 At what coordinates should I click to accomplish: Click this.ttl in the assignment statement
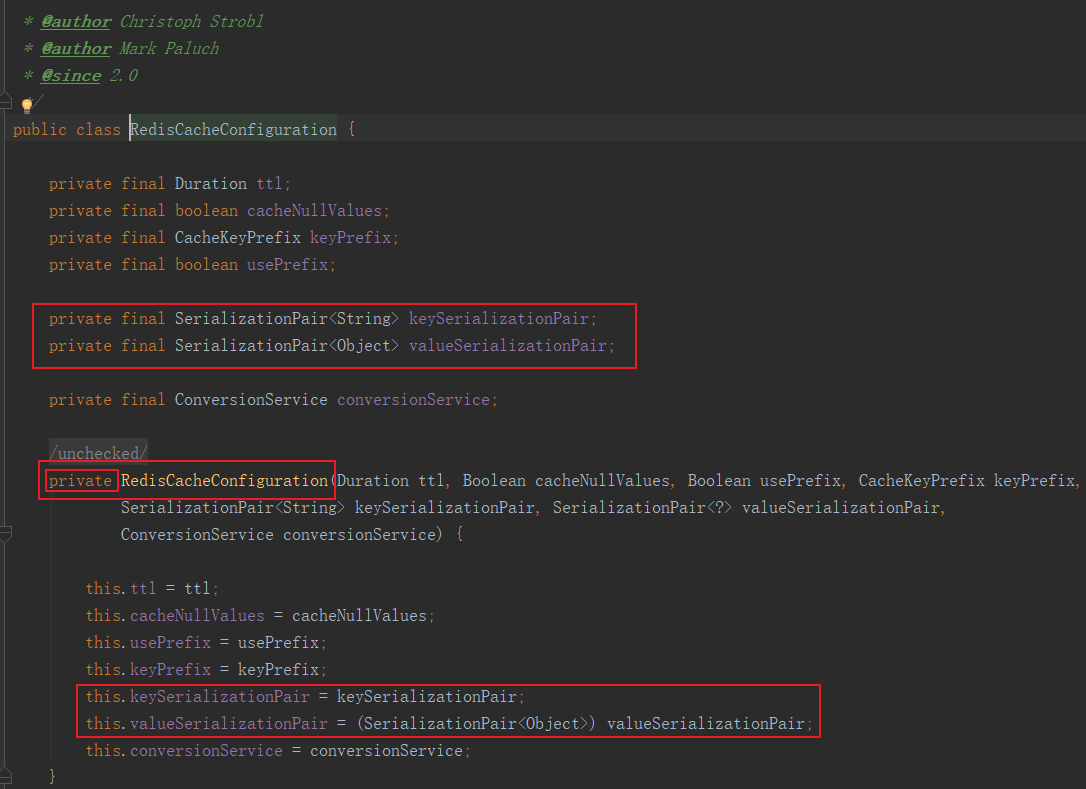(x=121, y=589)
